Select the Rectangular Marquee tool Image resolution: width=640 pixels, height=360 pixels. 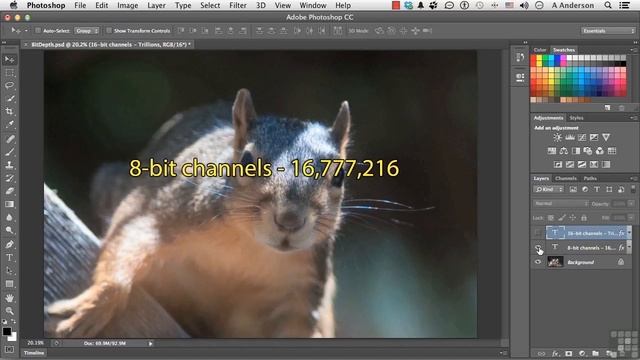pos(9,73)
